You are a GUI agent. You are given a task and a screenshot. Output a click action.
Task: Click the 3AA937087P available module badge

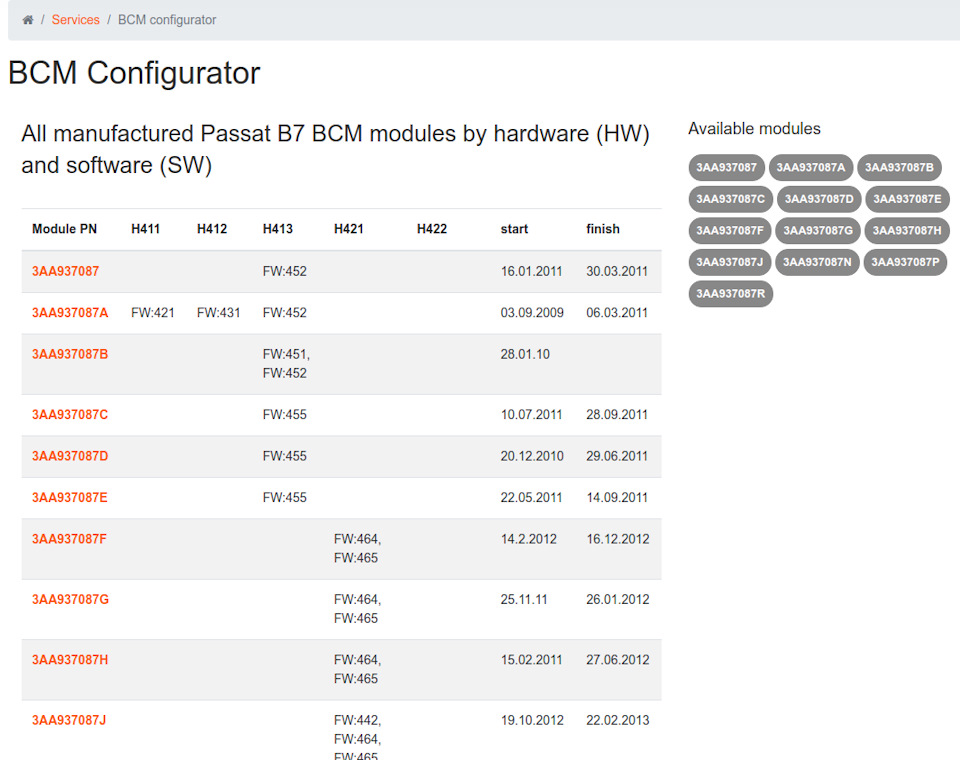point(905,262)
